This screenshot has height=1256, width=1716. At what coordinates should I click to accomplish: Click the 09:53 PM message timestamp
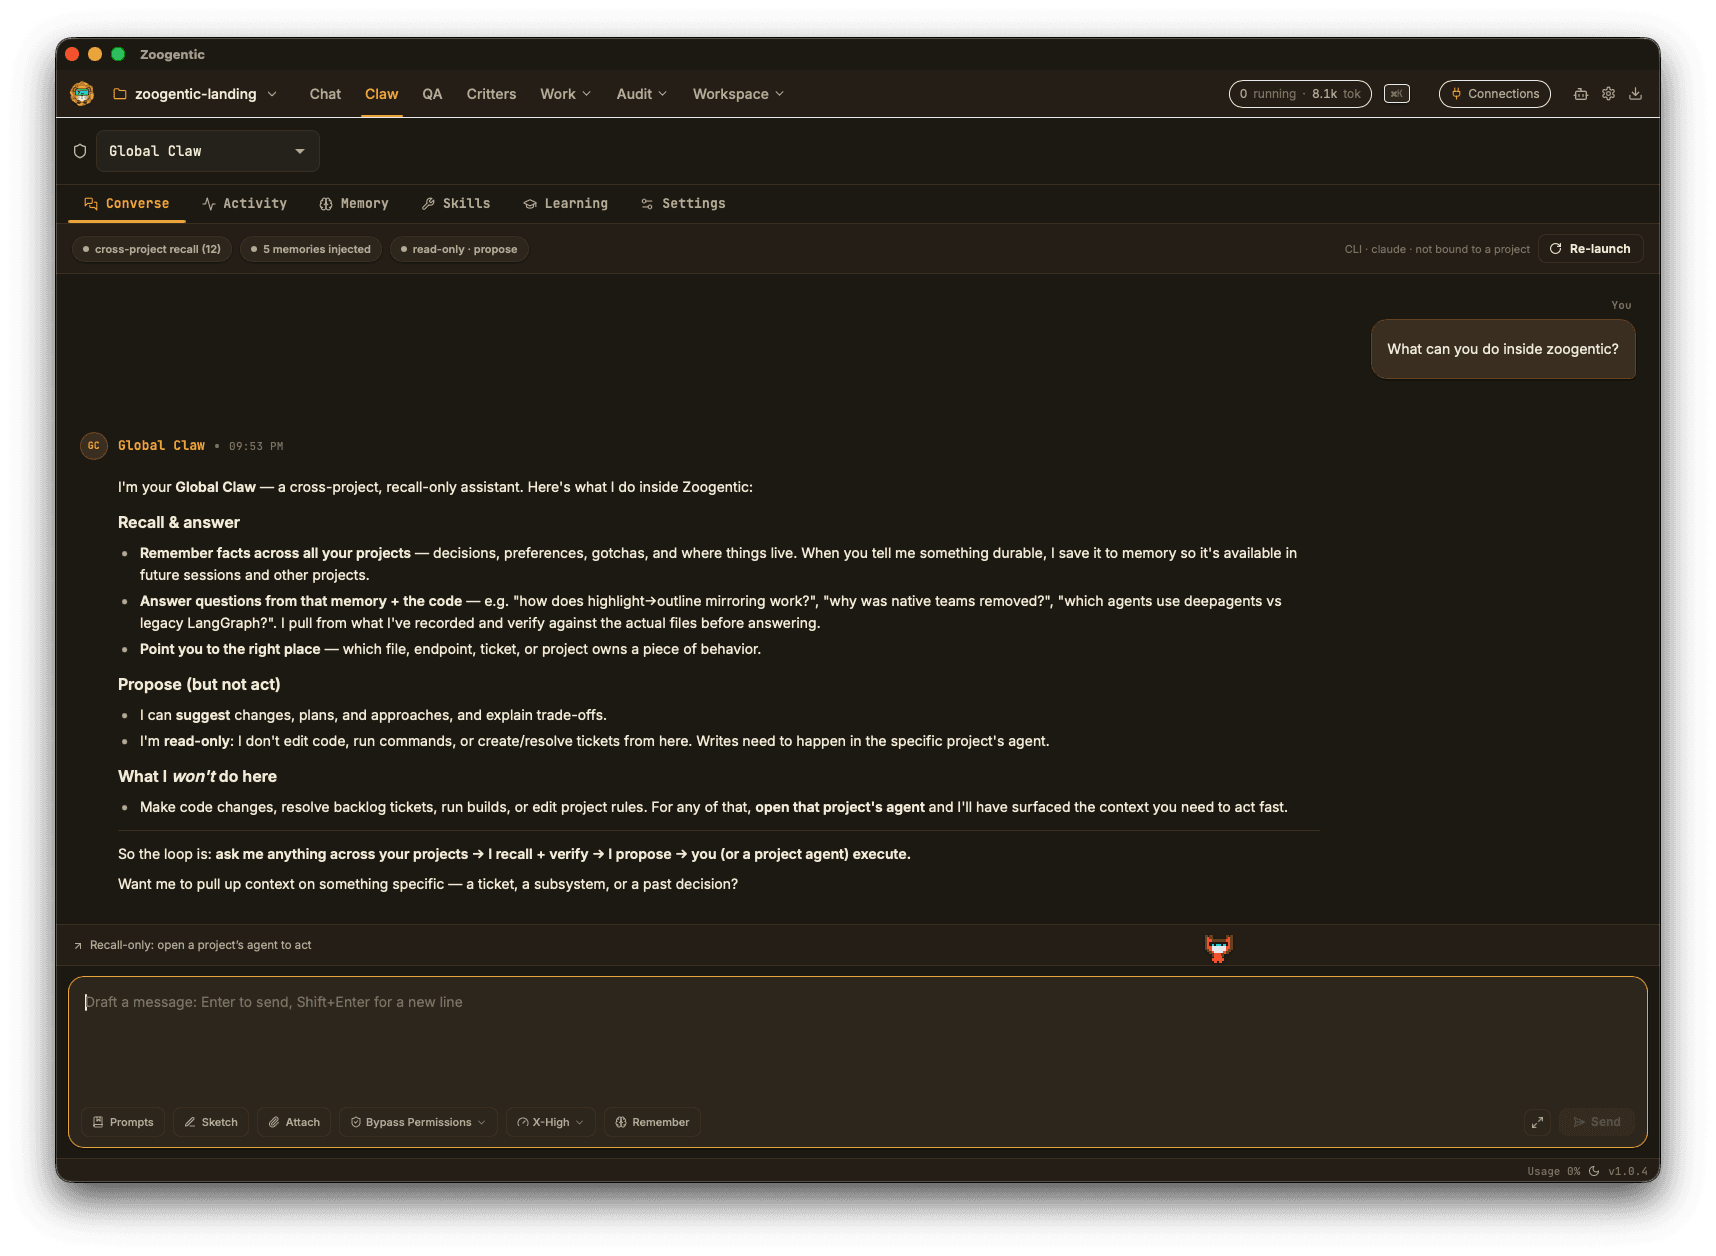[x=256, y=446]
